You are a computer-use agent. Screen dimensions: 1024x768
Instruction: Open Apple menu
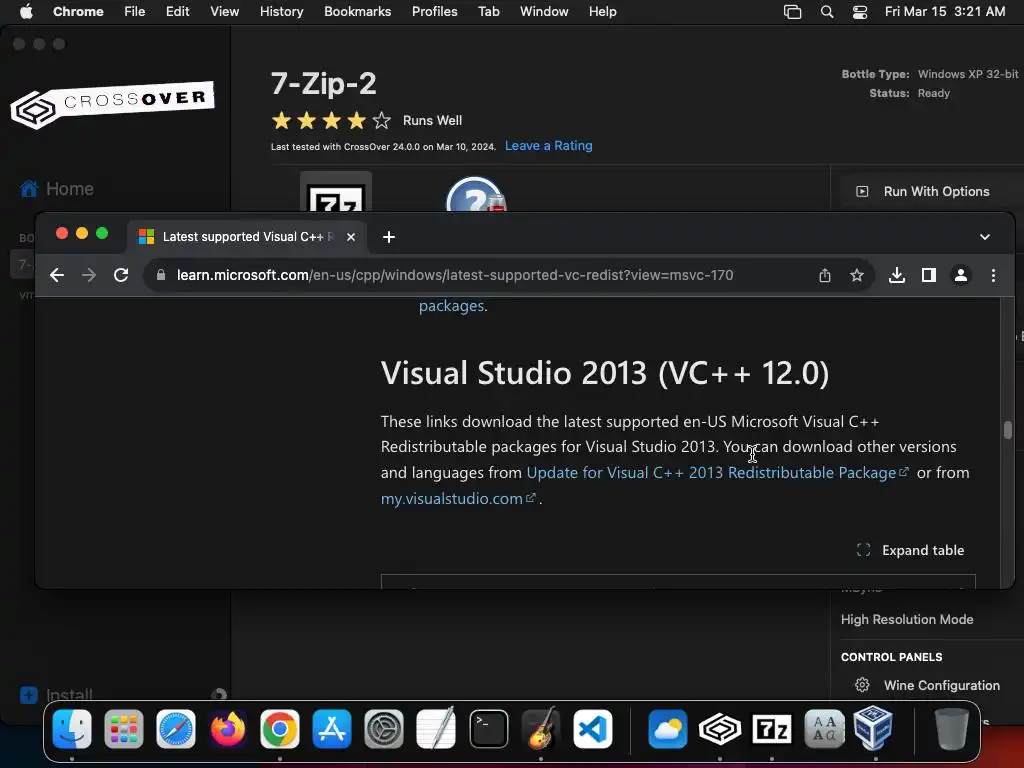(x=26, y=11)
